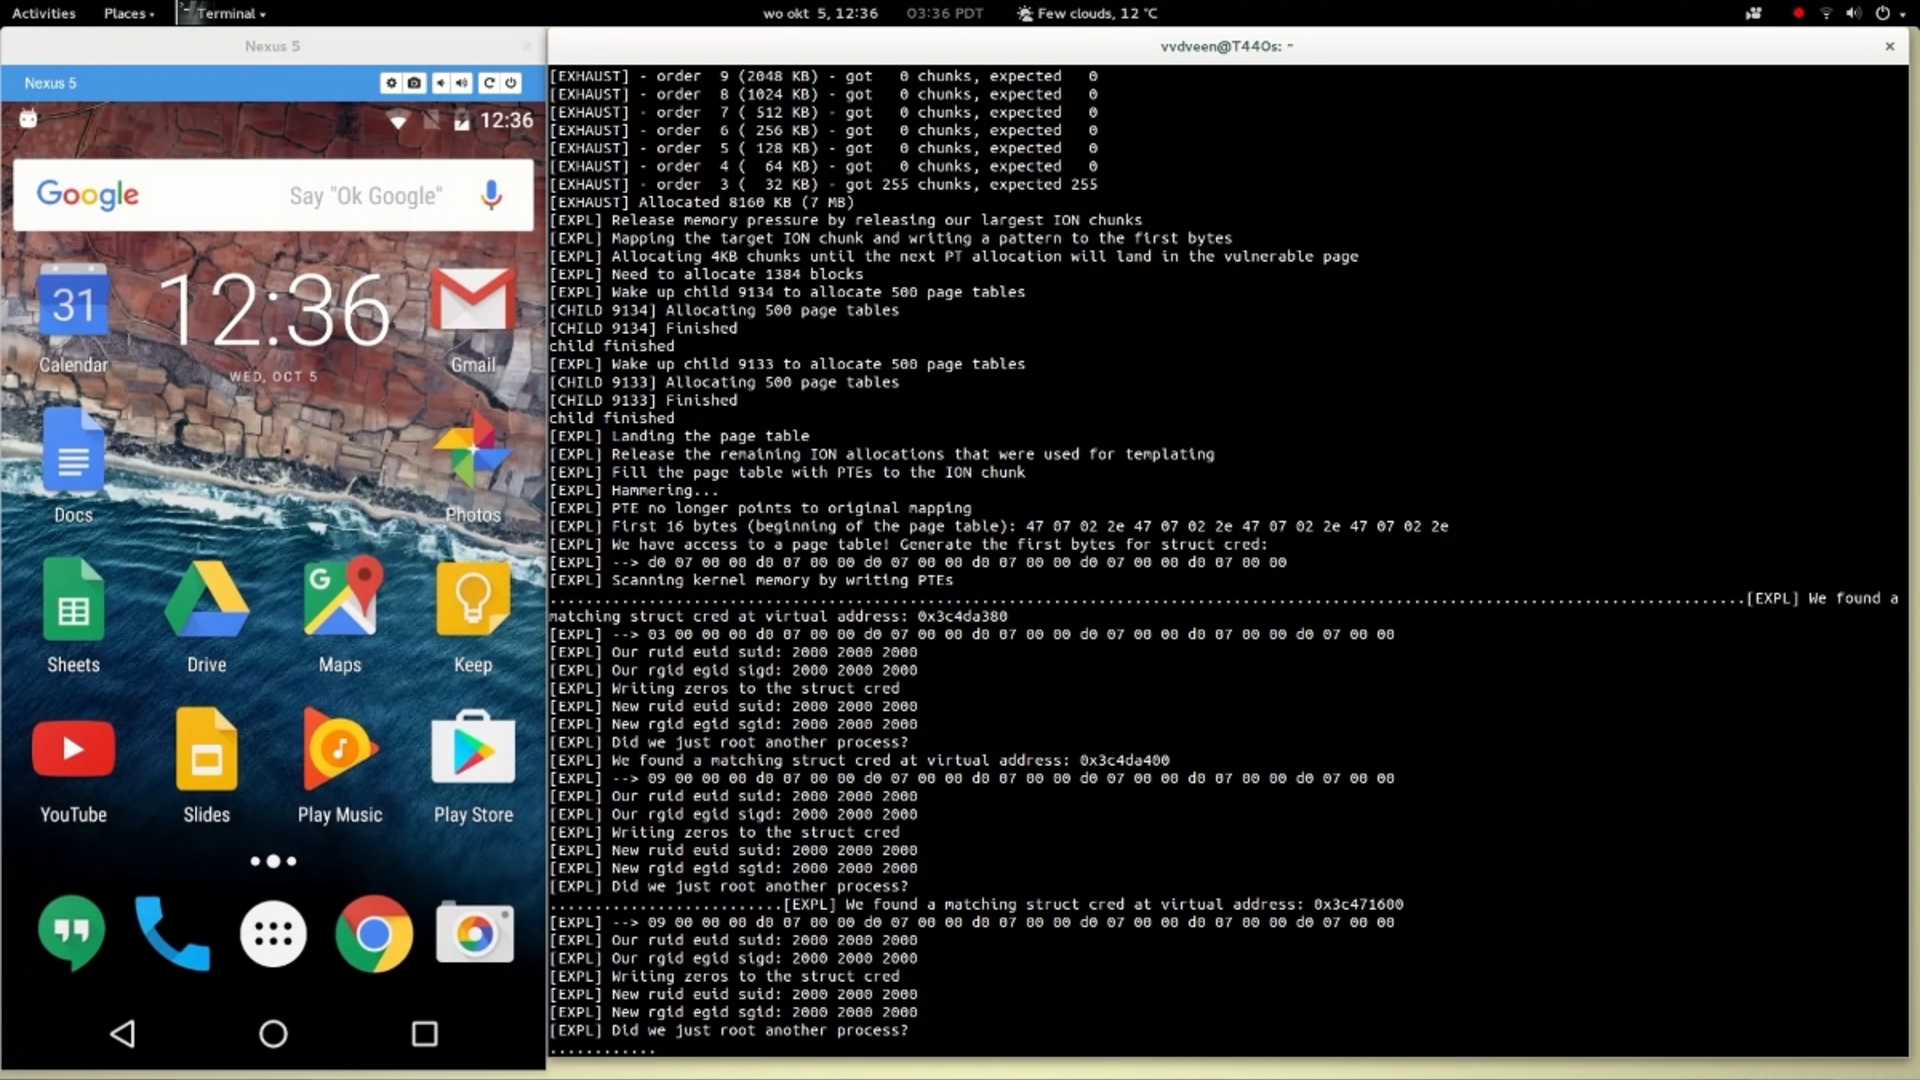Launch Google Maps on the phone
1920x1080 pixels.
tap(340, 616)
